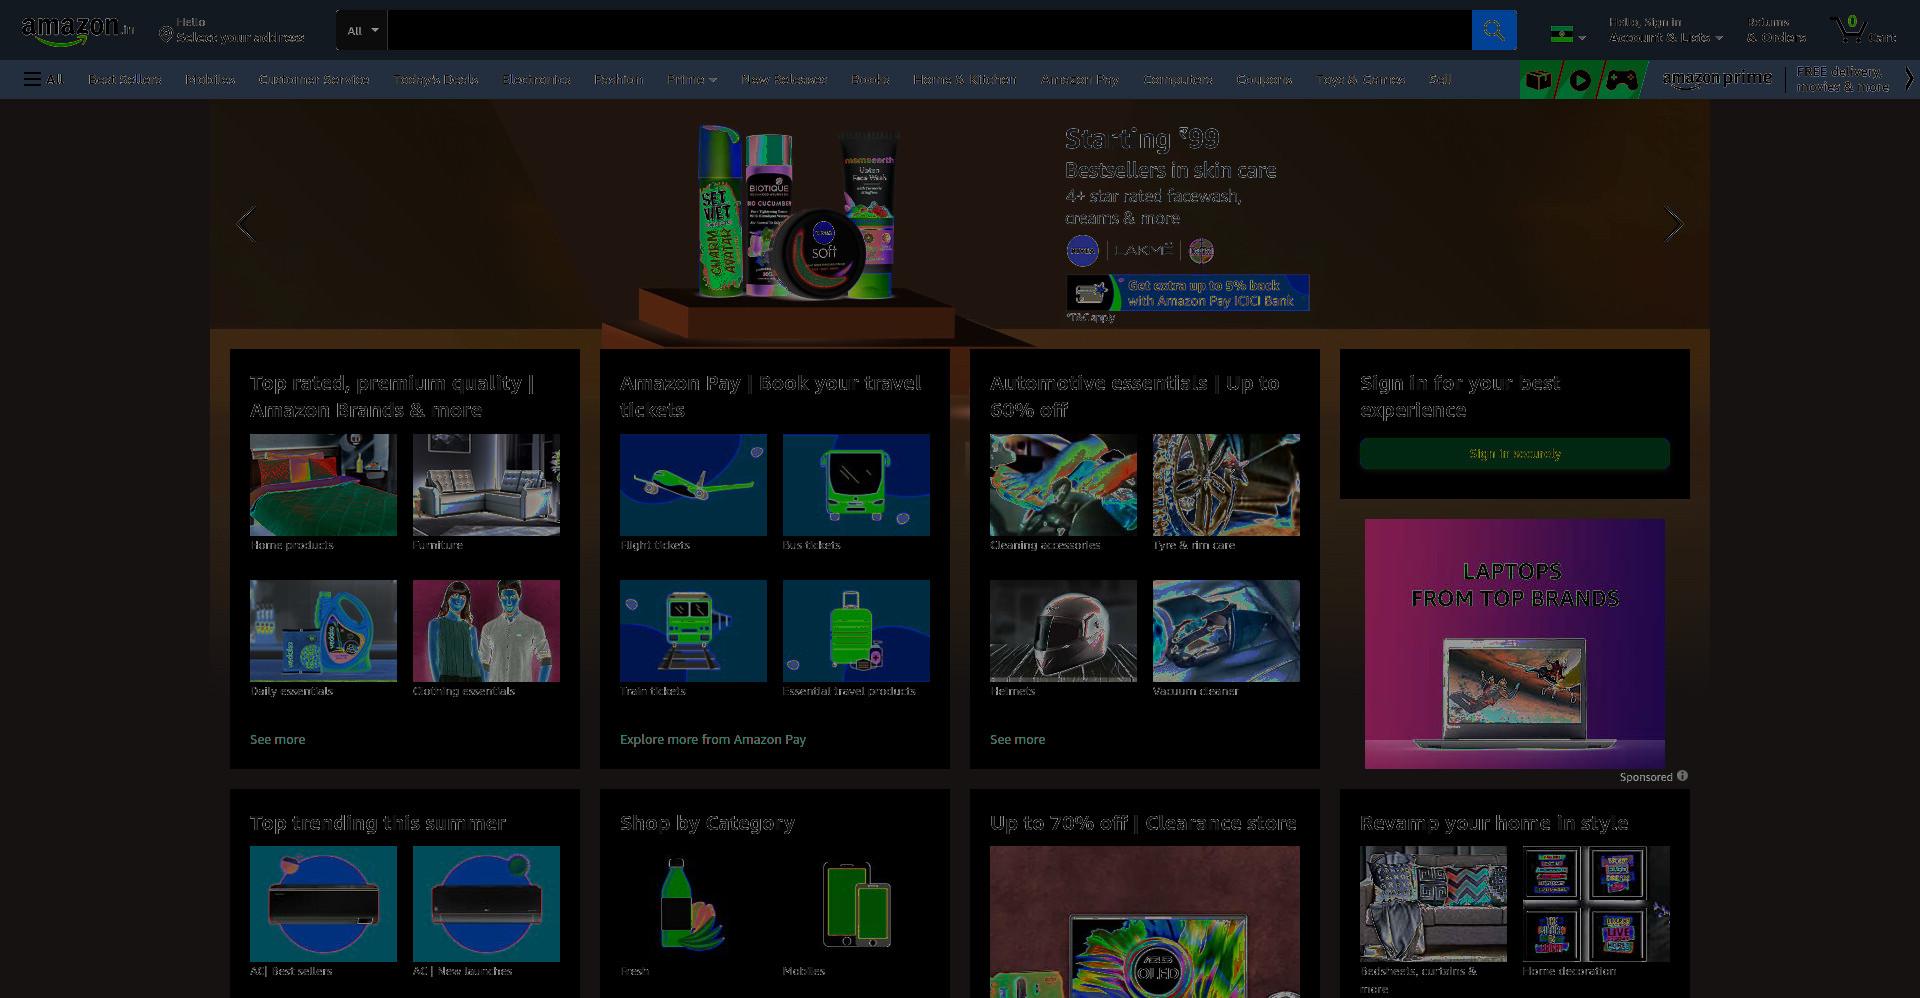Open Amazon Pay in nav bar
The image size is (1920, 998).
[1079, 79]
